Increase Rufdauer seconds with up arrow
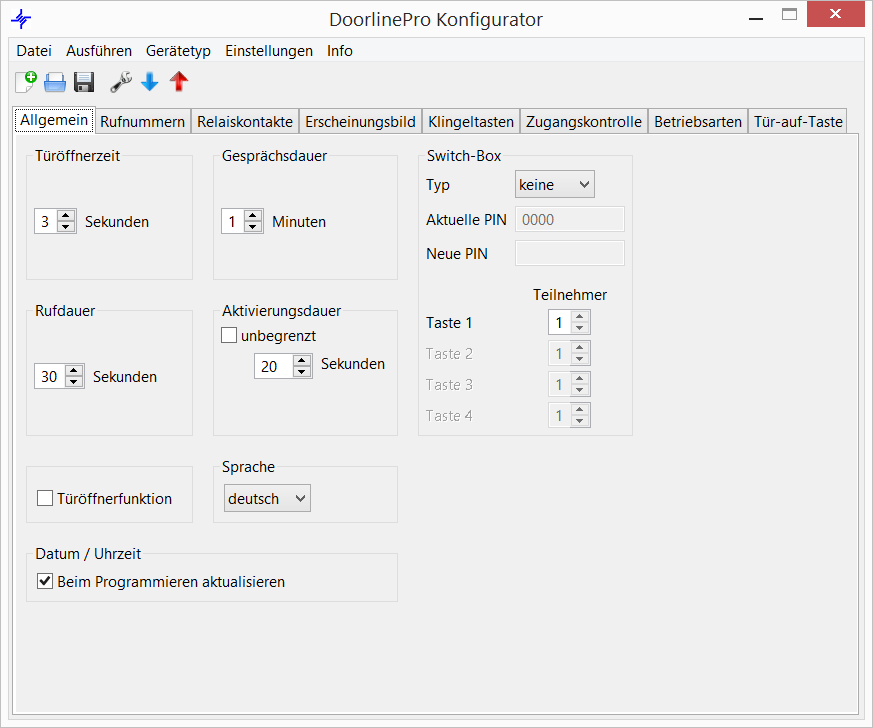The image size is (873, 728). (74, 370)
